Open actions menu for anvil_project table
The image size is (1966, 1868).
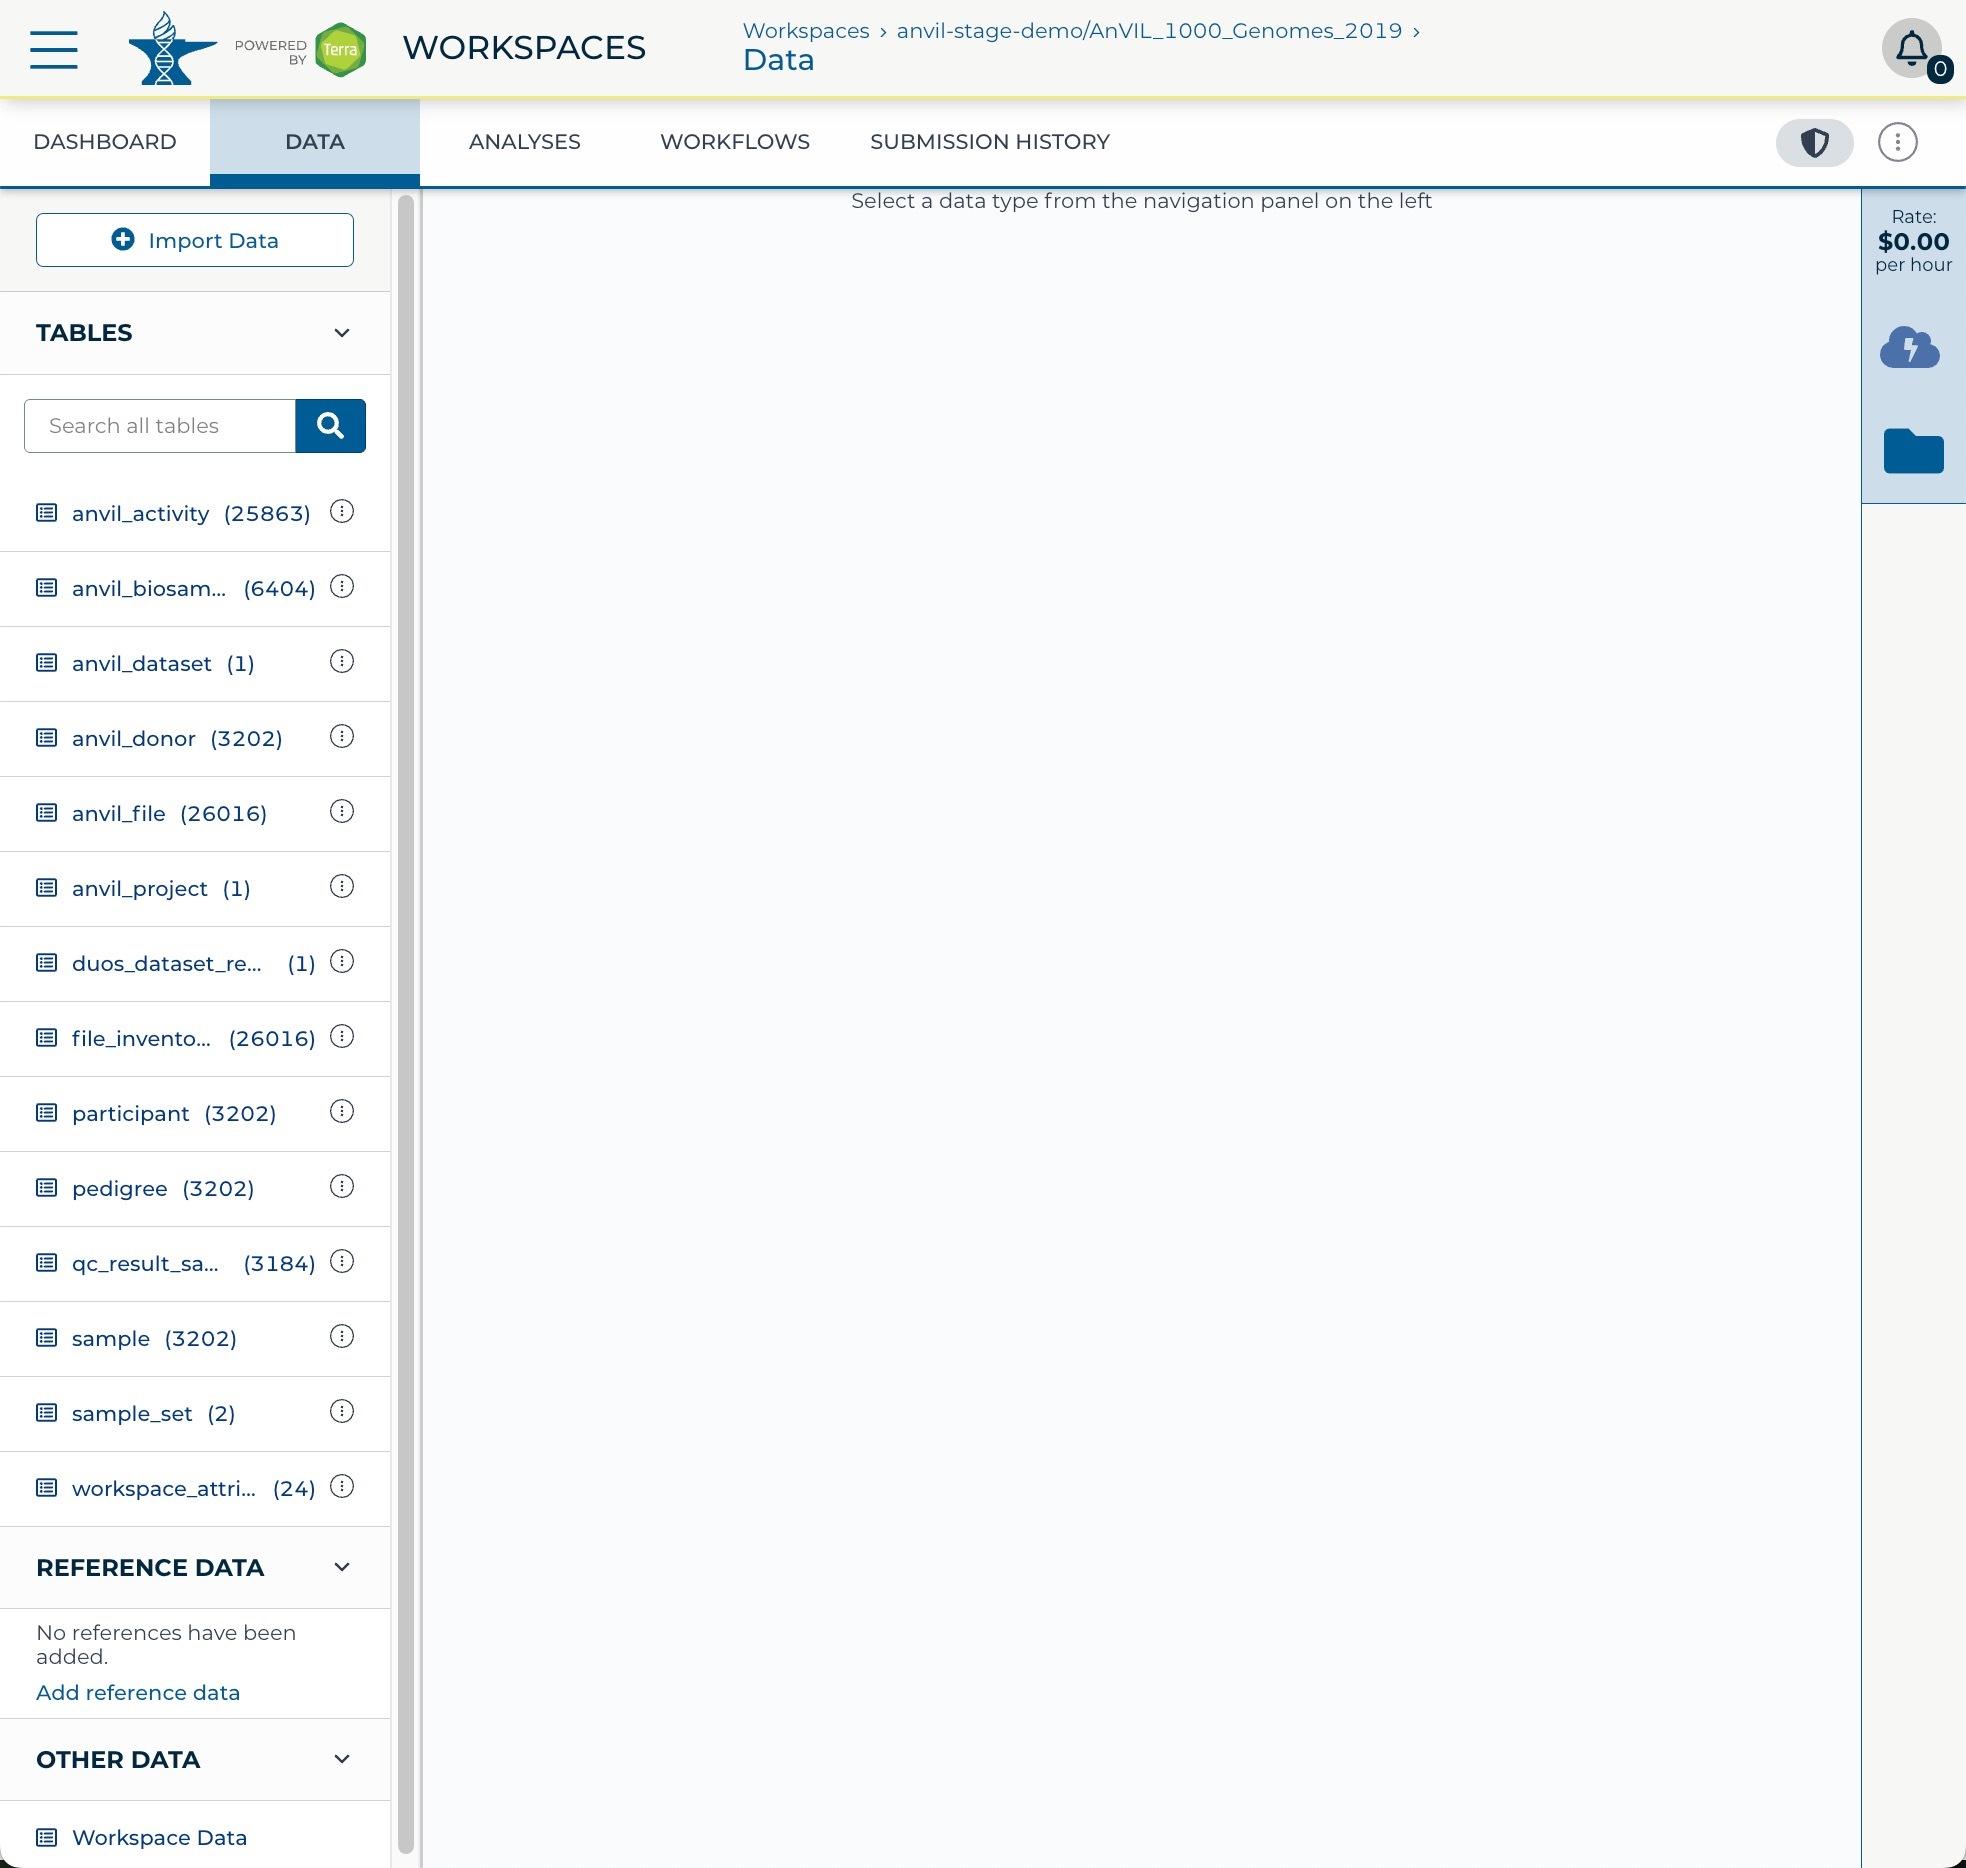pyautogui.click(x=342, y=887)
